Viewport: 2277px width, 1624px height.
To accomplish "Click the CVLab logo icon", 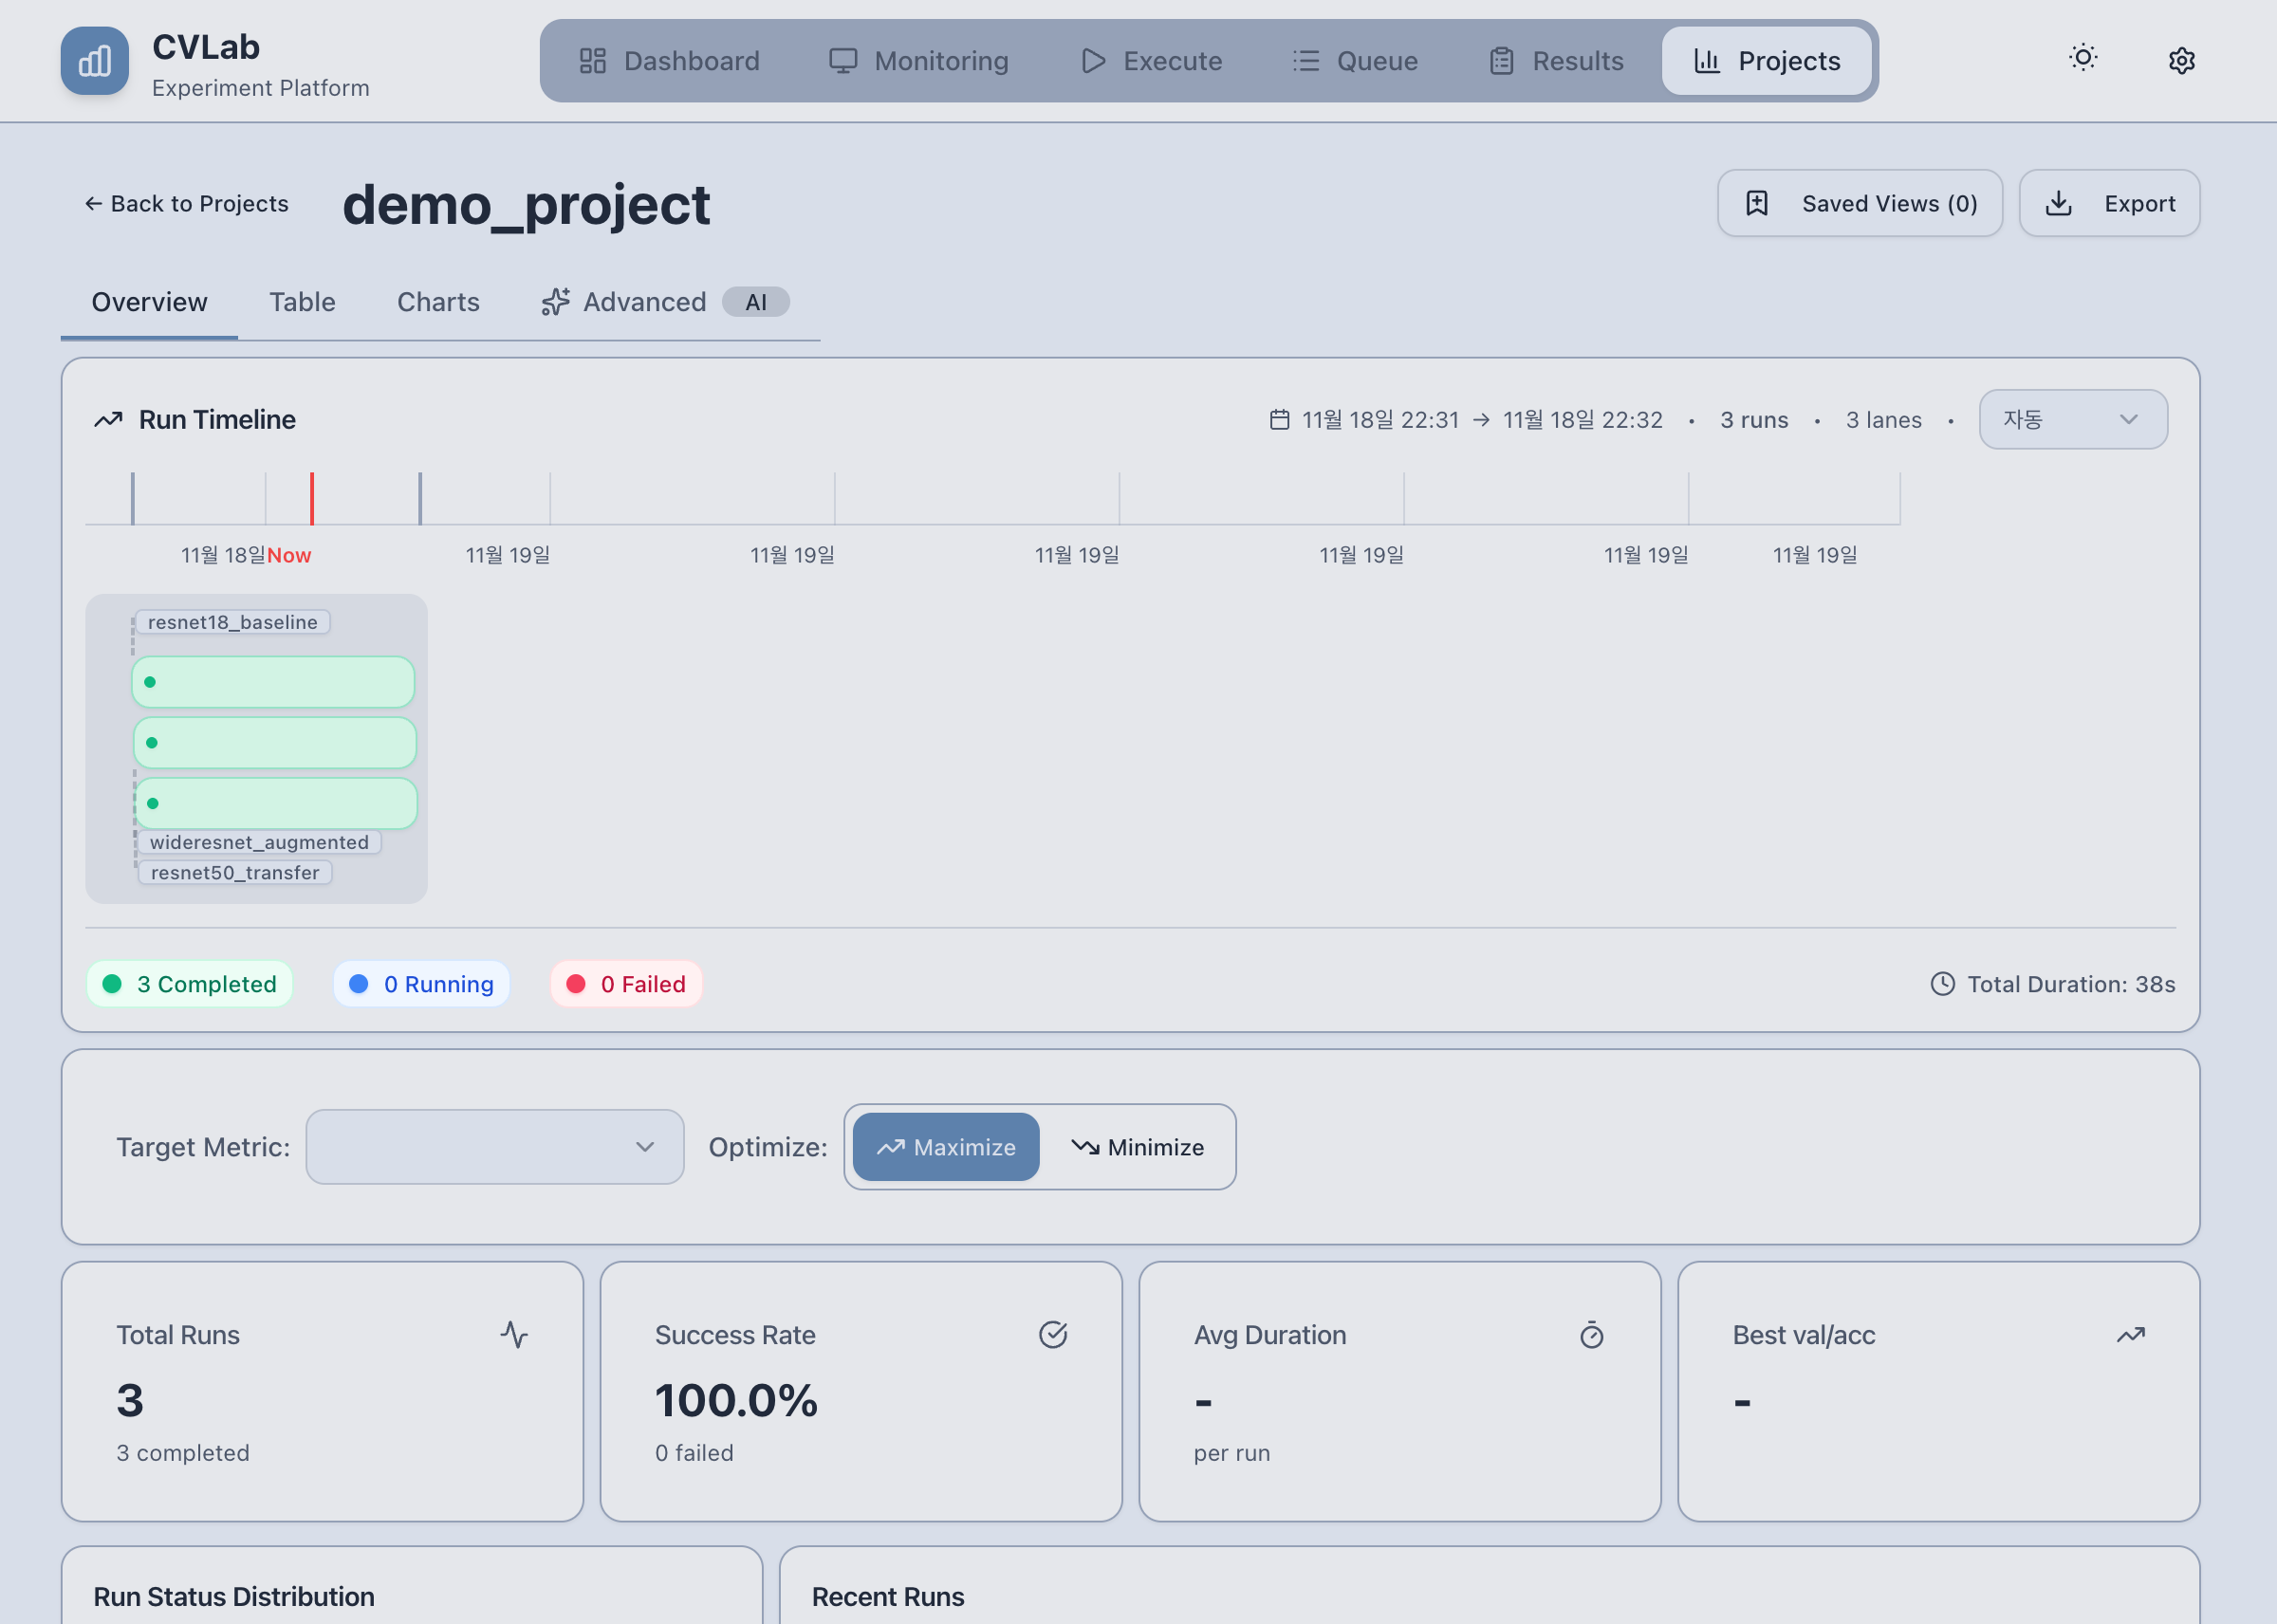I will pos(94,61).
